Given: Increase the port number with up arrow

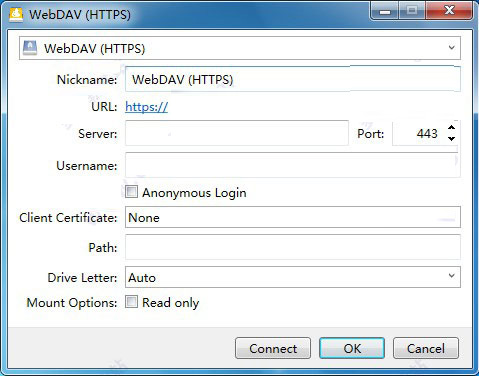Looking at the screenshot, I should pos(451,128).
